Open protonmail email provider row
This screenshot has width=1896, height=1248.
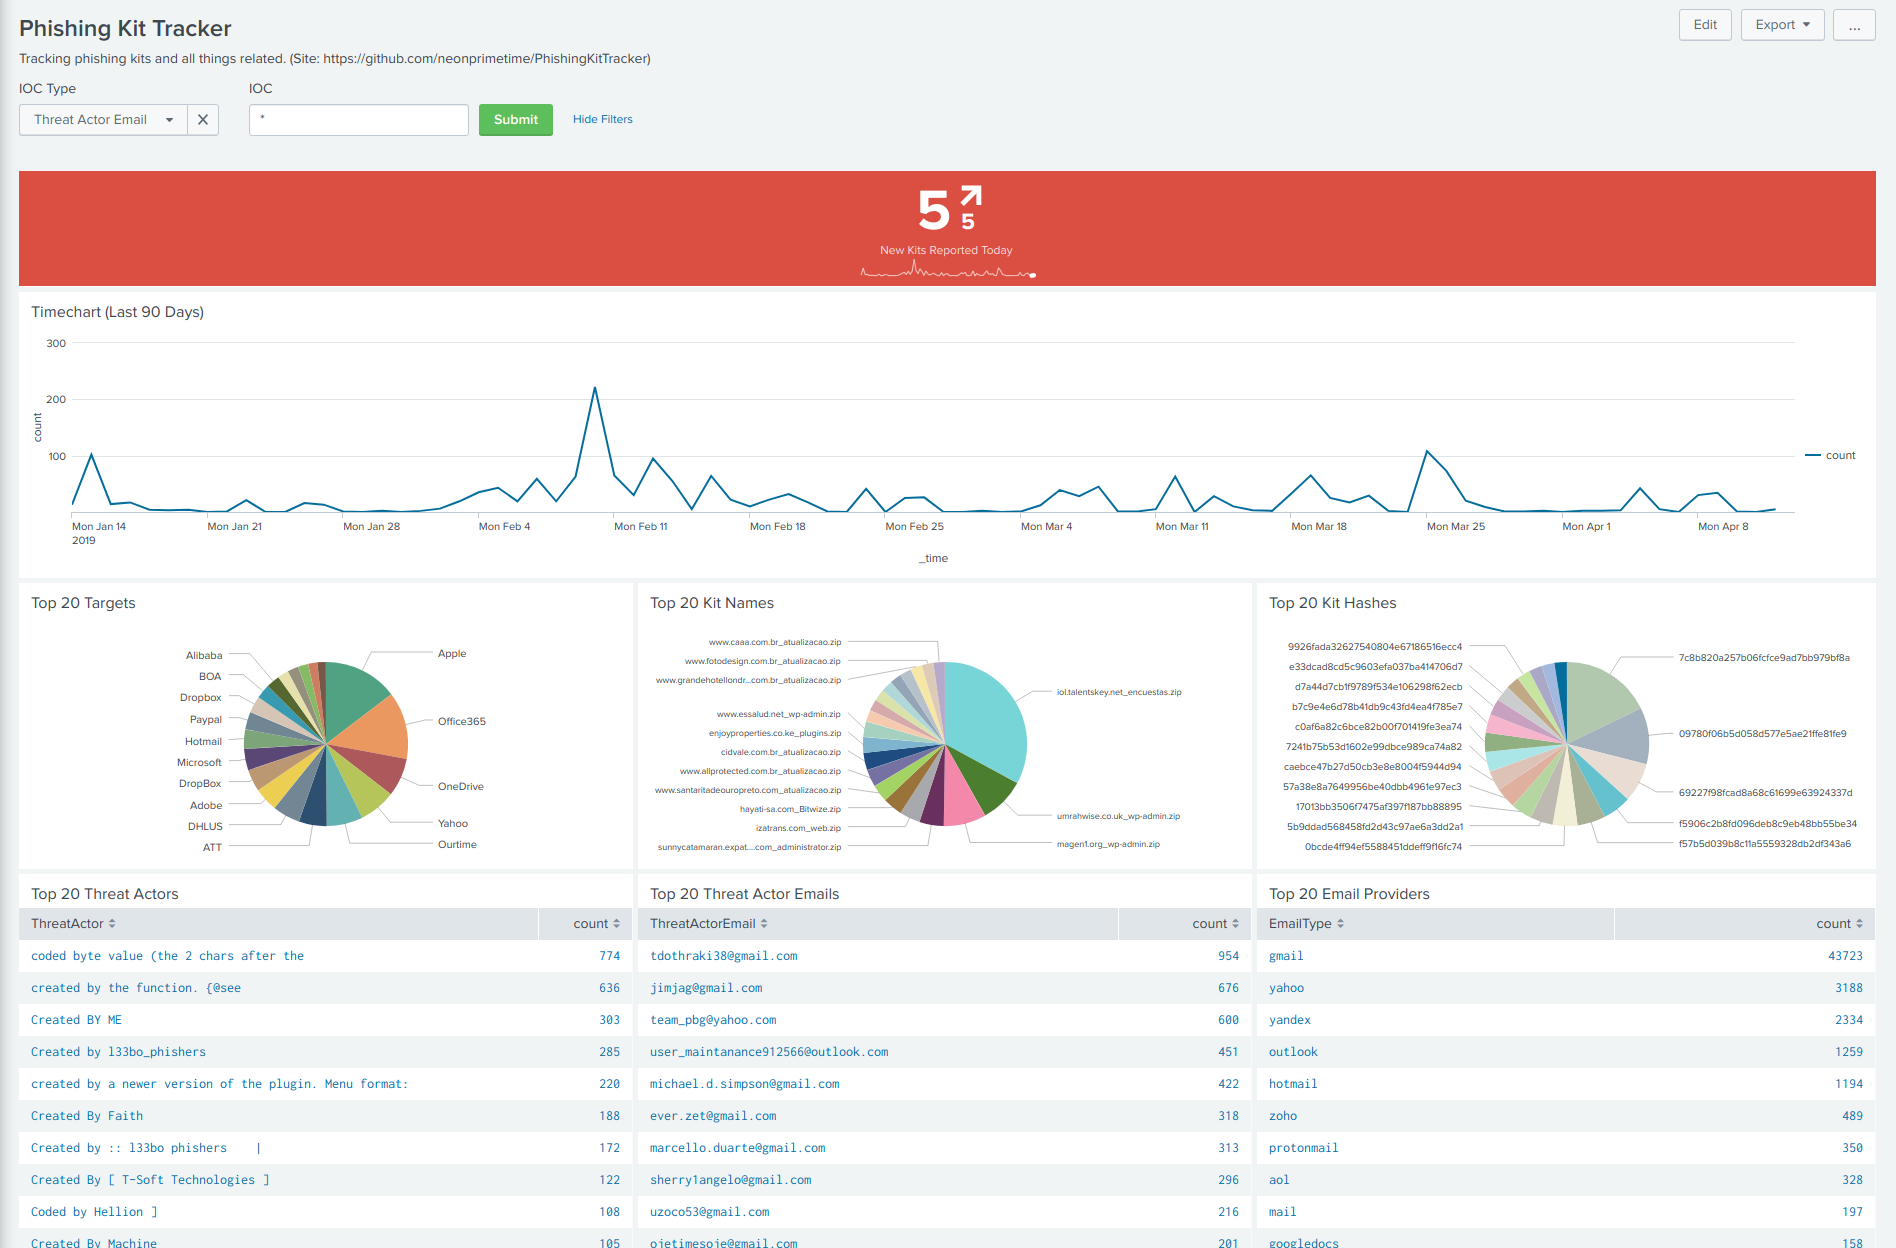point(1566,1148)
